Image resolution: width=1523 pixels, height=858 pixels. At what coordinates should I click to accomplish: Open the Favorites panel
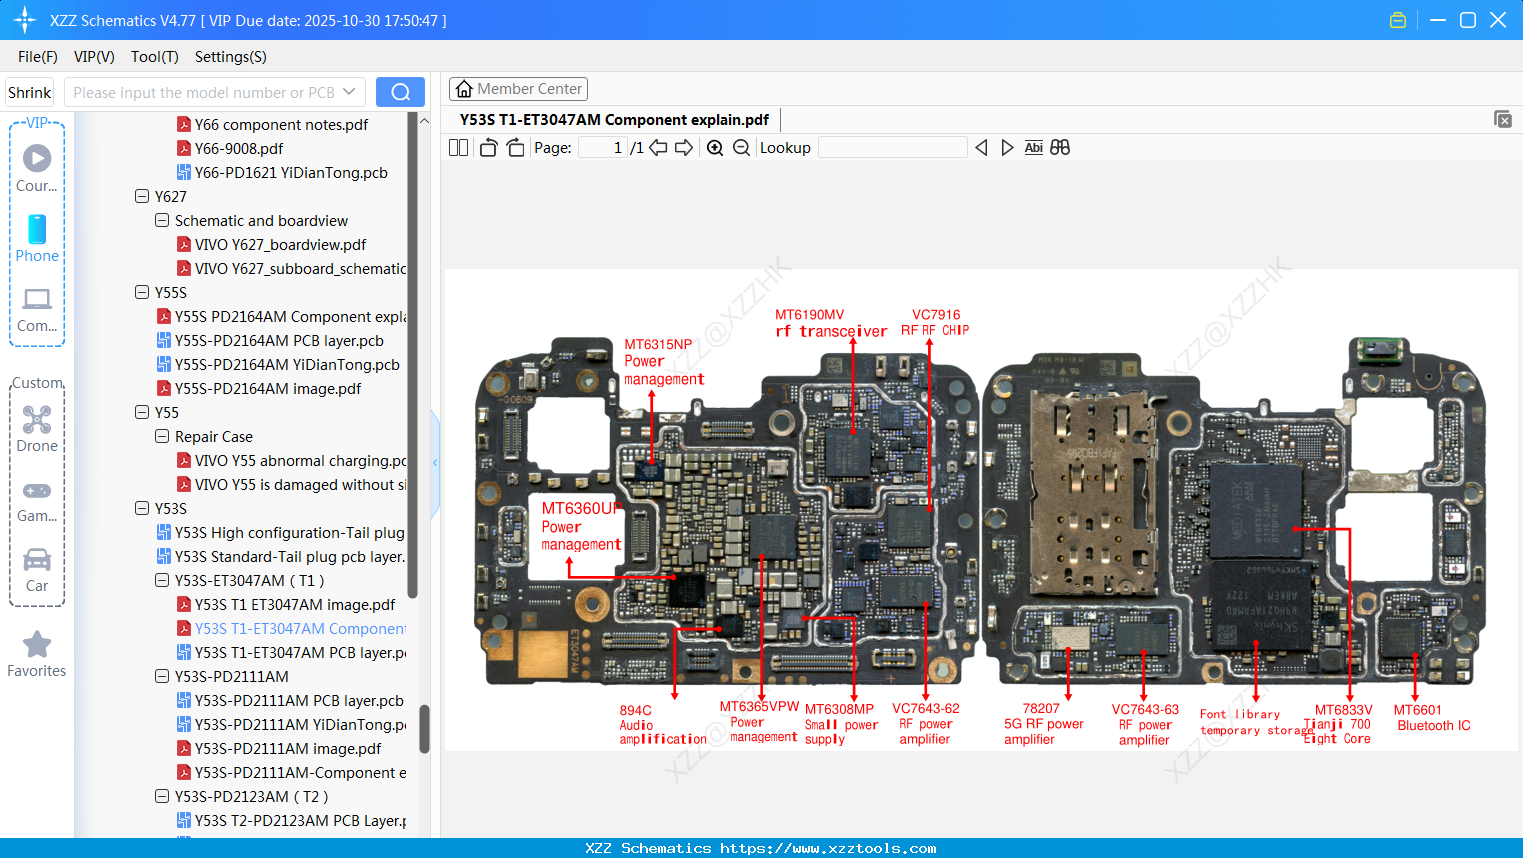point(36,653)
